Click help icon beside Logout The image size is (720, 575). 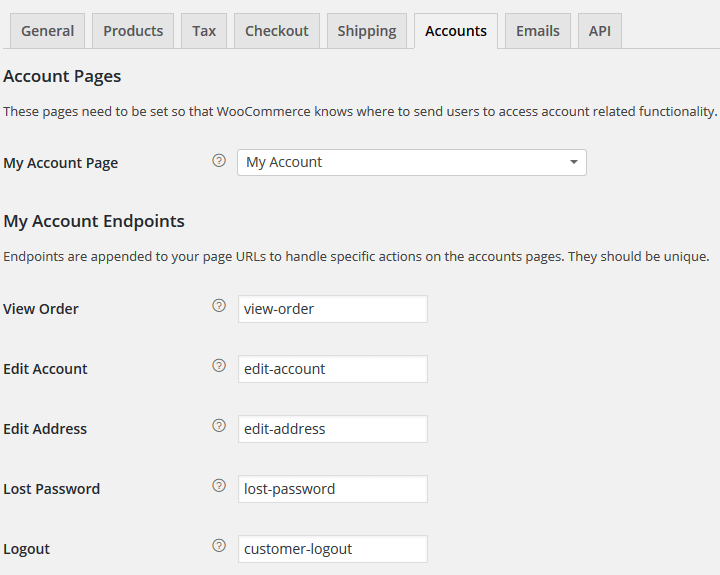click(219, 547)
